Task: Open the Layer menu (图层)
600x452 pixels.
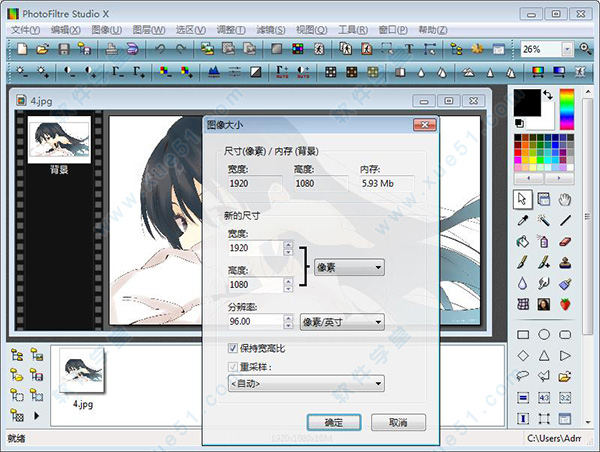Action: point(149,30)
